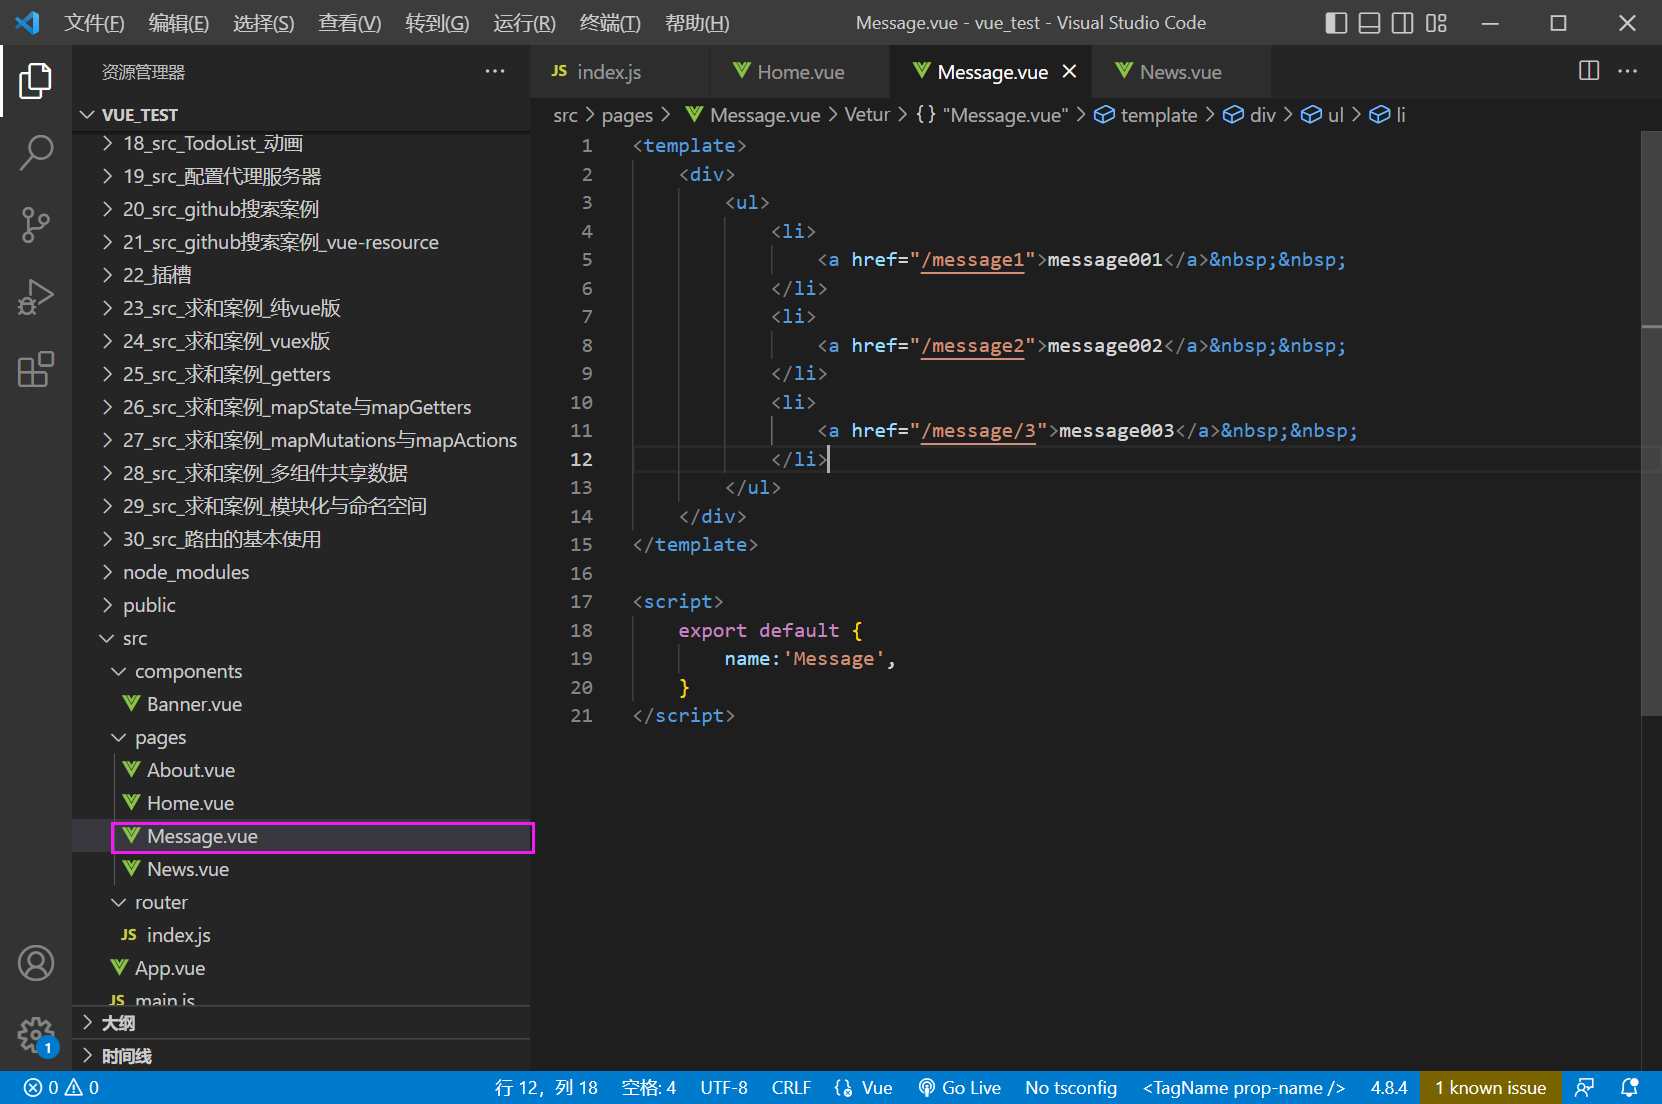Expand the 22_插槽 folder
Viewport: 1662px width, 1104px height.
click(301, 275)
